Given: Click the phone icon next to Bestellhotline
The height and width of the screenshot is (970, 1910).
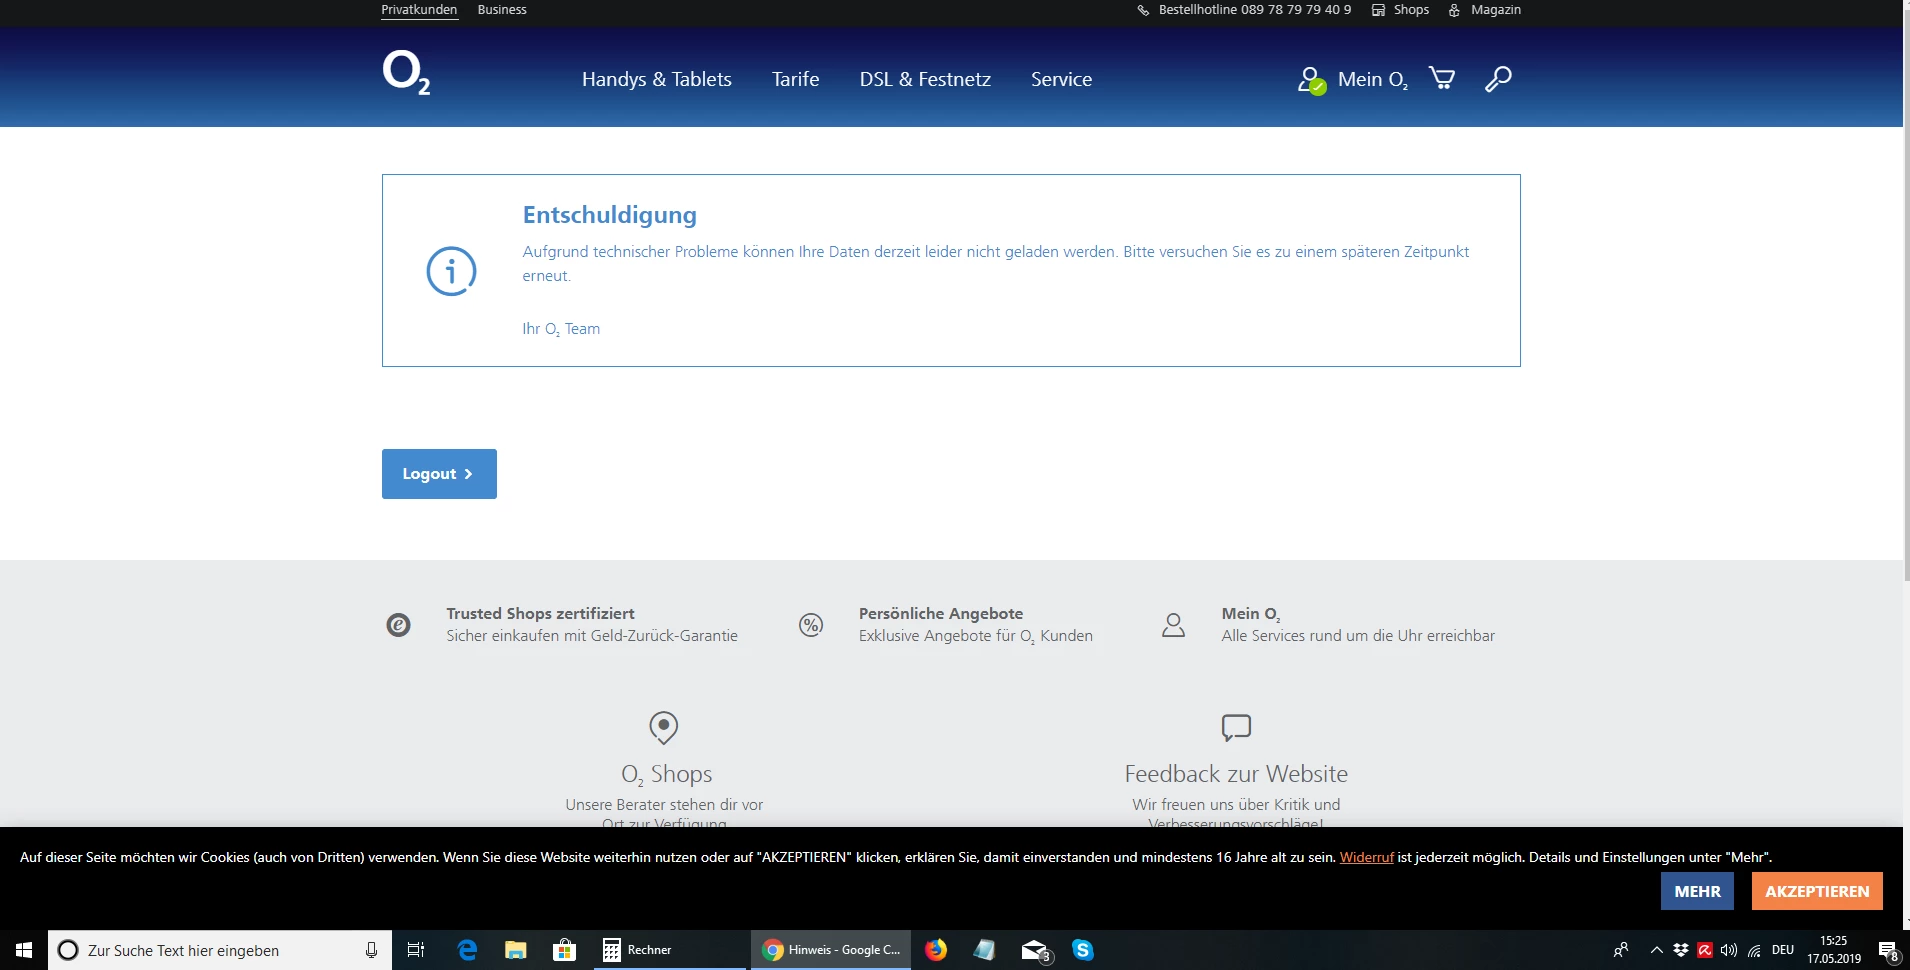Looking at the screenshot, I should point(1143,10).
